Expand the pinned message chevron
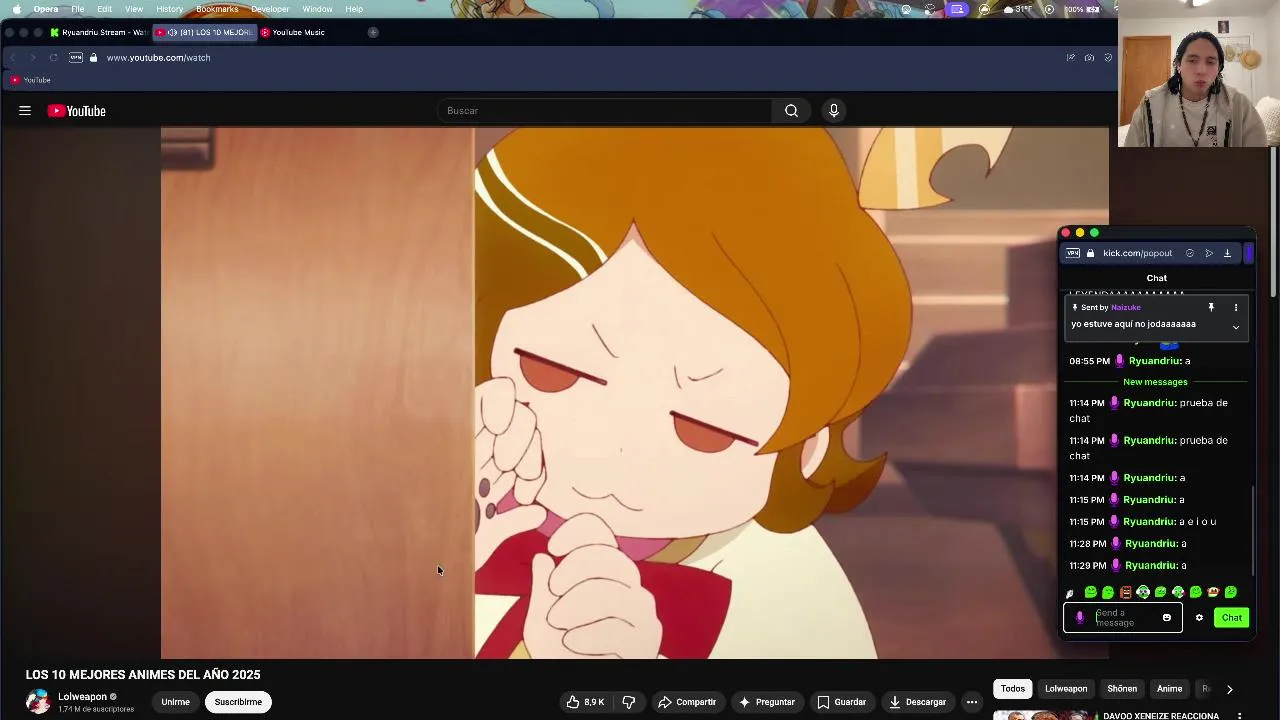 (x=1236, y=327)
